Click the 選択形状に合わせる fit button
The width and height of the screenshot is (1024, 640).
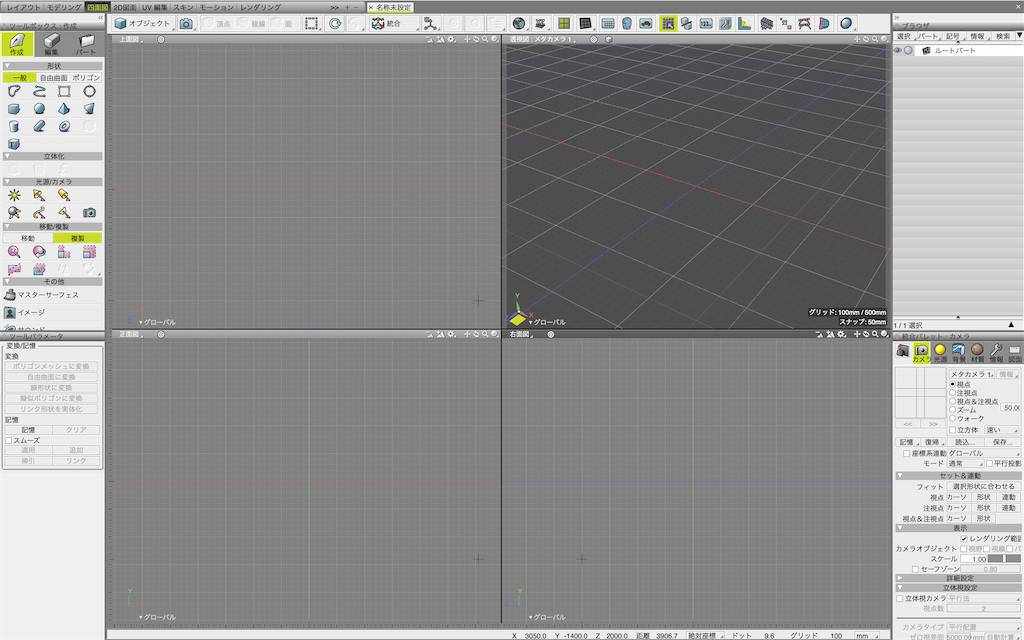[x=984, y=487]
